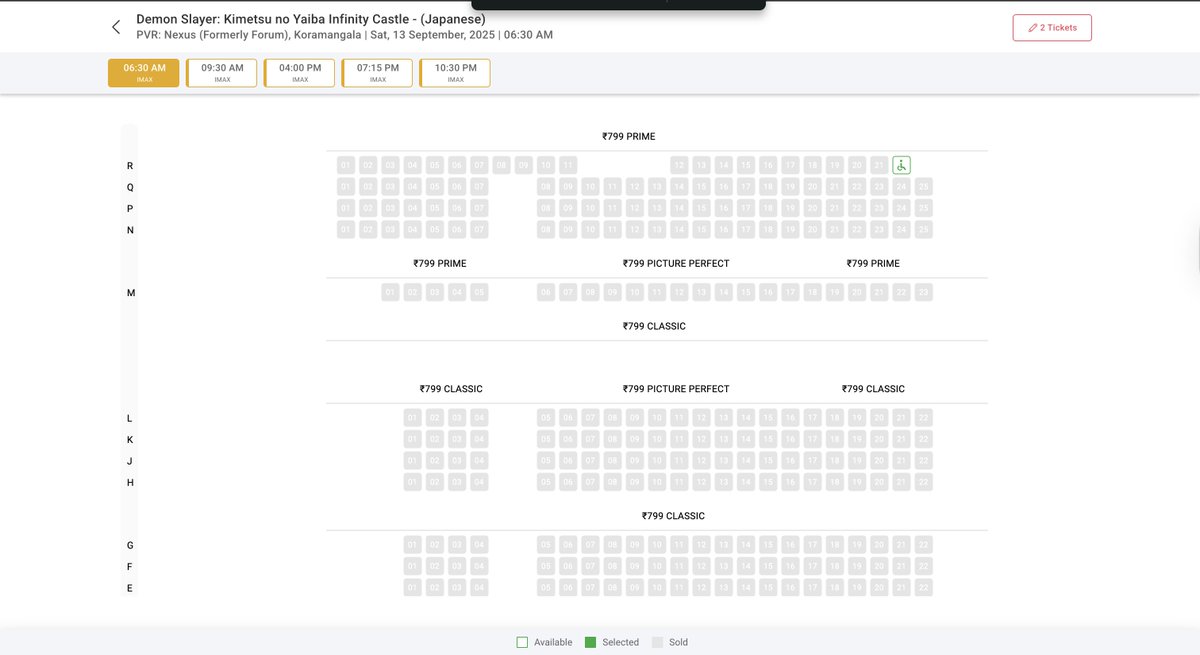Switch to the 09:30 AM IMAX showtime

click(x=221, y=72)
